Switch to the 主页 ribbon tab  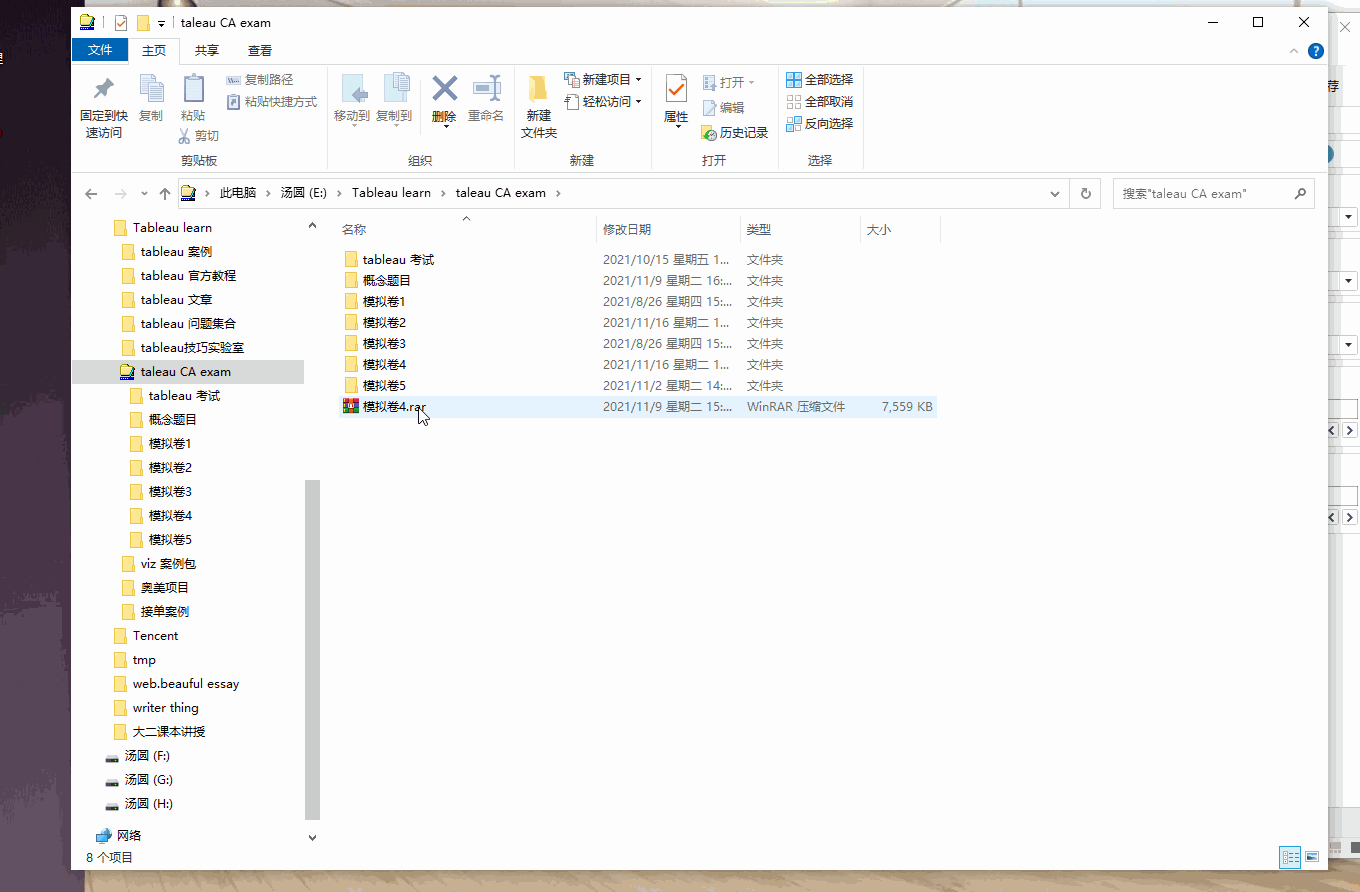(154, 51)
